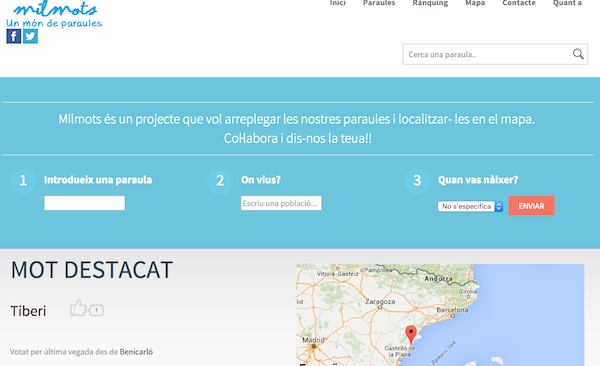600x366 pixels.
Task: Focus the 'Cerca una paraula' search field
Action: (487, 54)
